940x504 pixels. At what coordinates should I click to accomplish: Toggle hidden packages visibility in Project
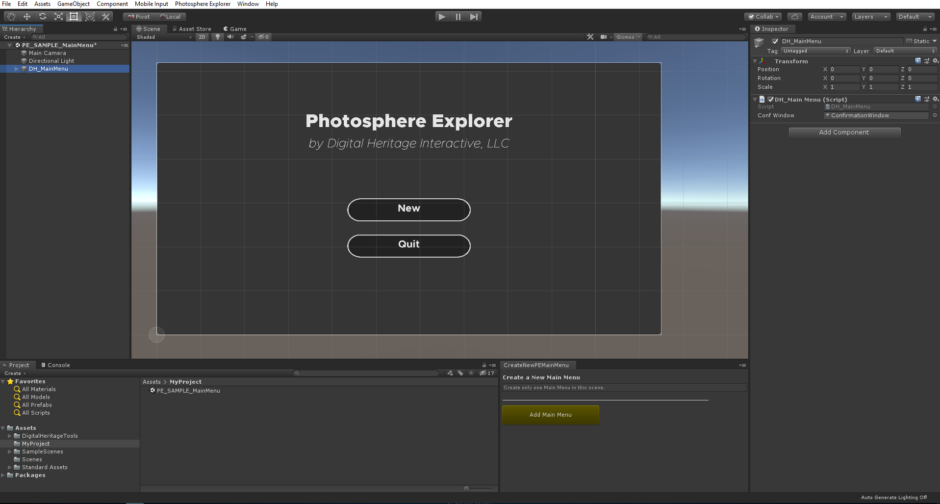[x=487, y=373]
